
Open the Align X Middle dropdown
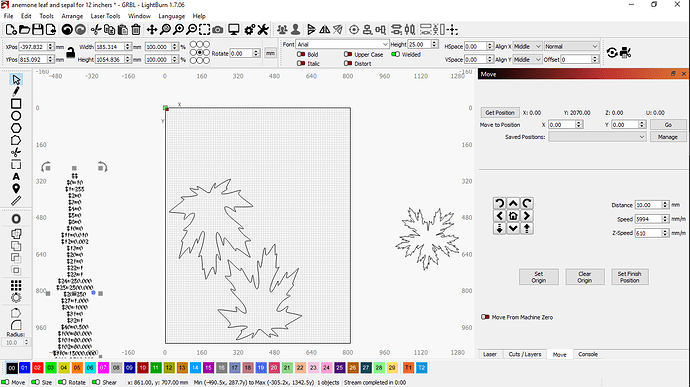click(527, 46)
